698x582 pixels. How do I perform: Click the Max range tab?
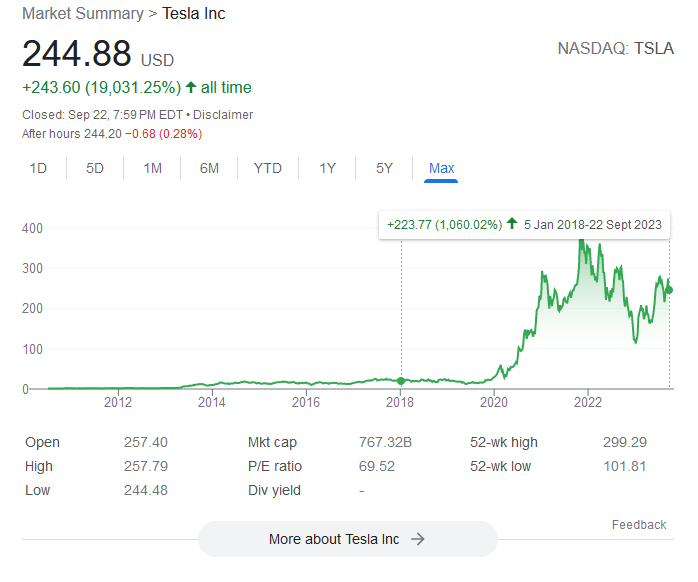click(x=441, y=168)
